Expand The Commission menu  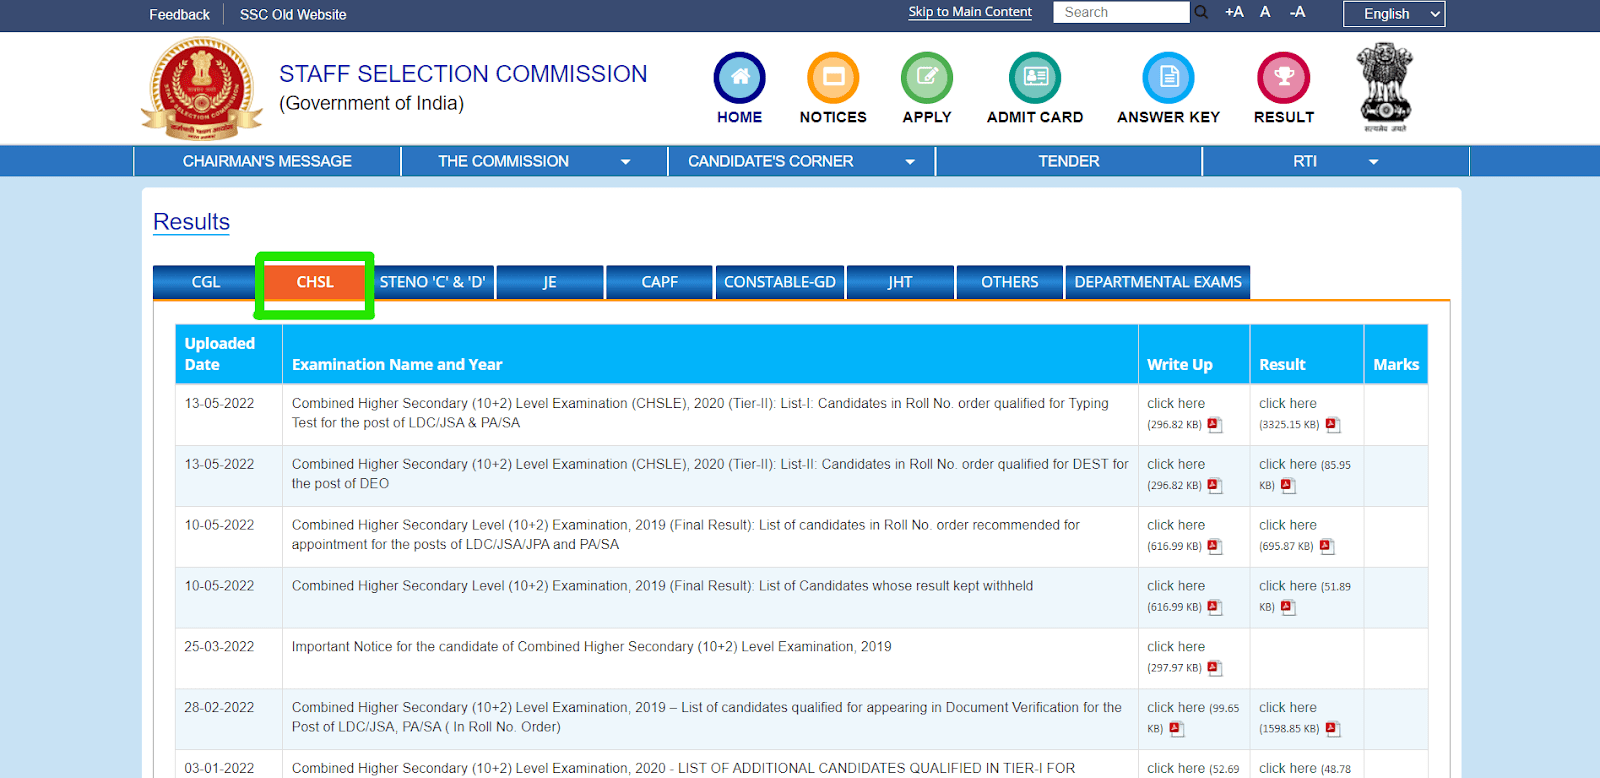(534, 161)
